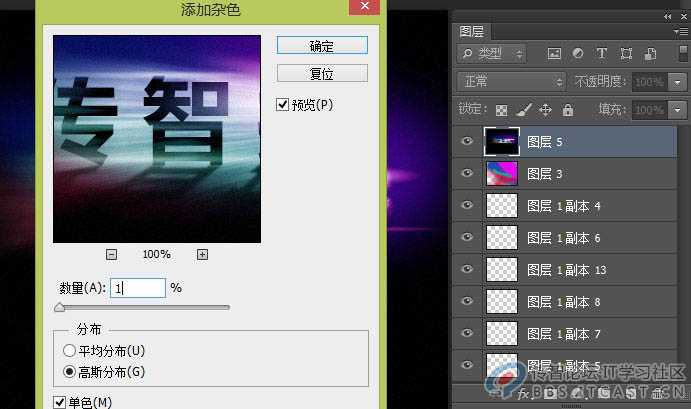Click the 数量 amount slider handle
Screen dimensions: 691x409
(60, 308)
